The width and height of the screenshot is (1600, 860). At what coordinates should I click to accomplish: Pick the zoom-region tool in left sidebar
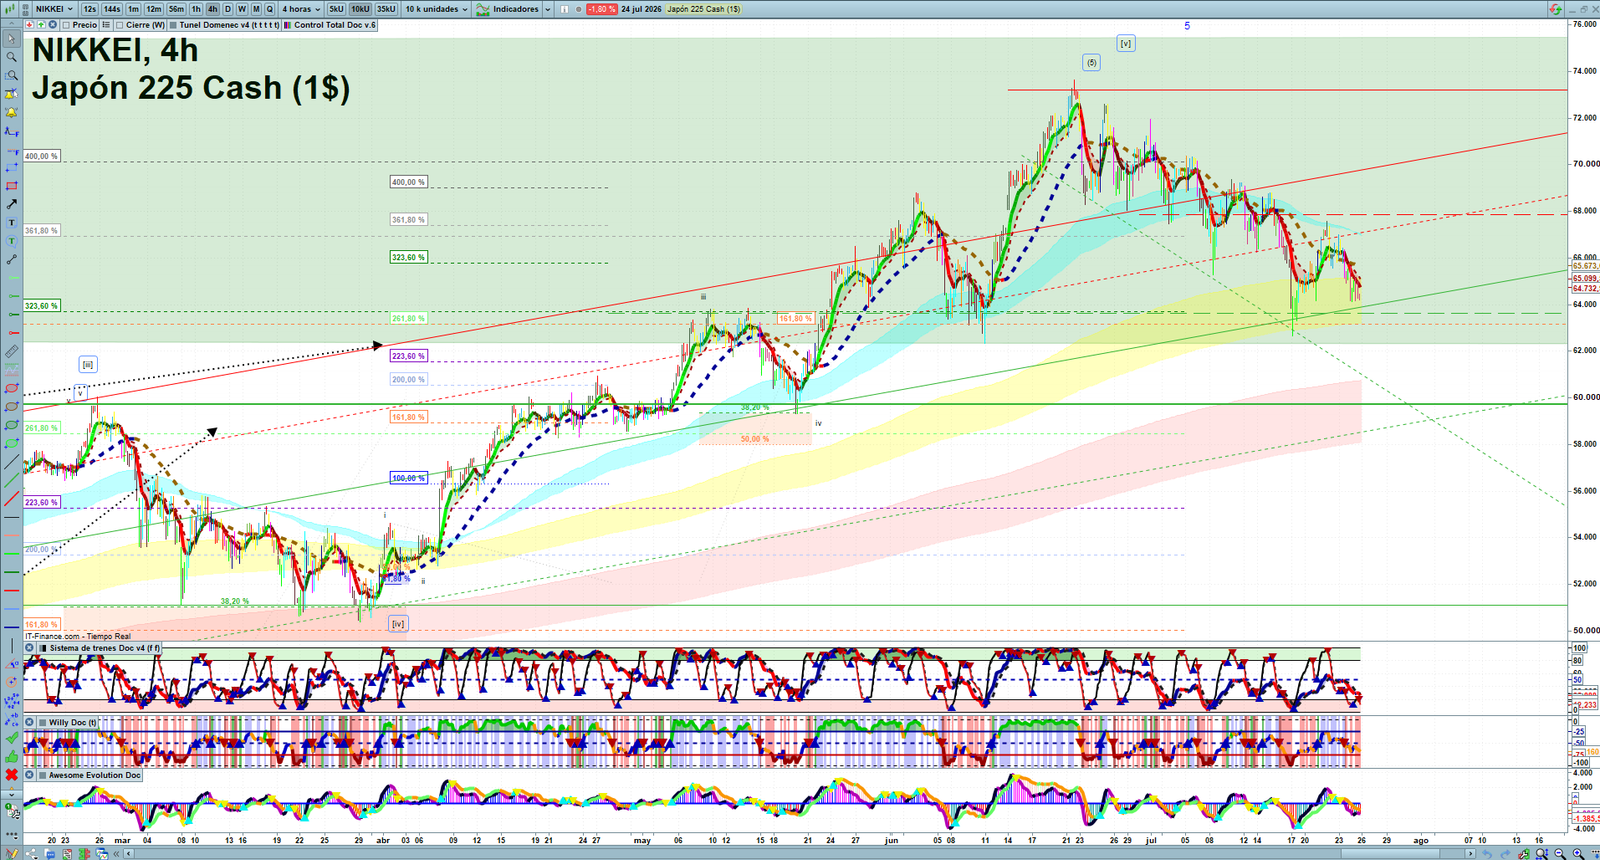pos(11,75)
